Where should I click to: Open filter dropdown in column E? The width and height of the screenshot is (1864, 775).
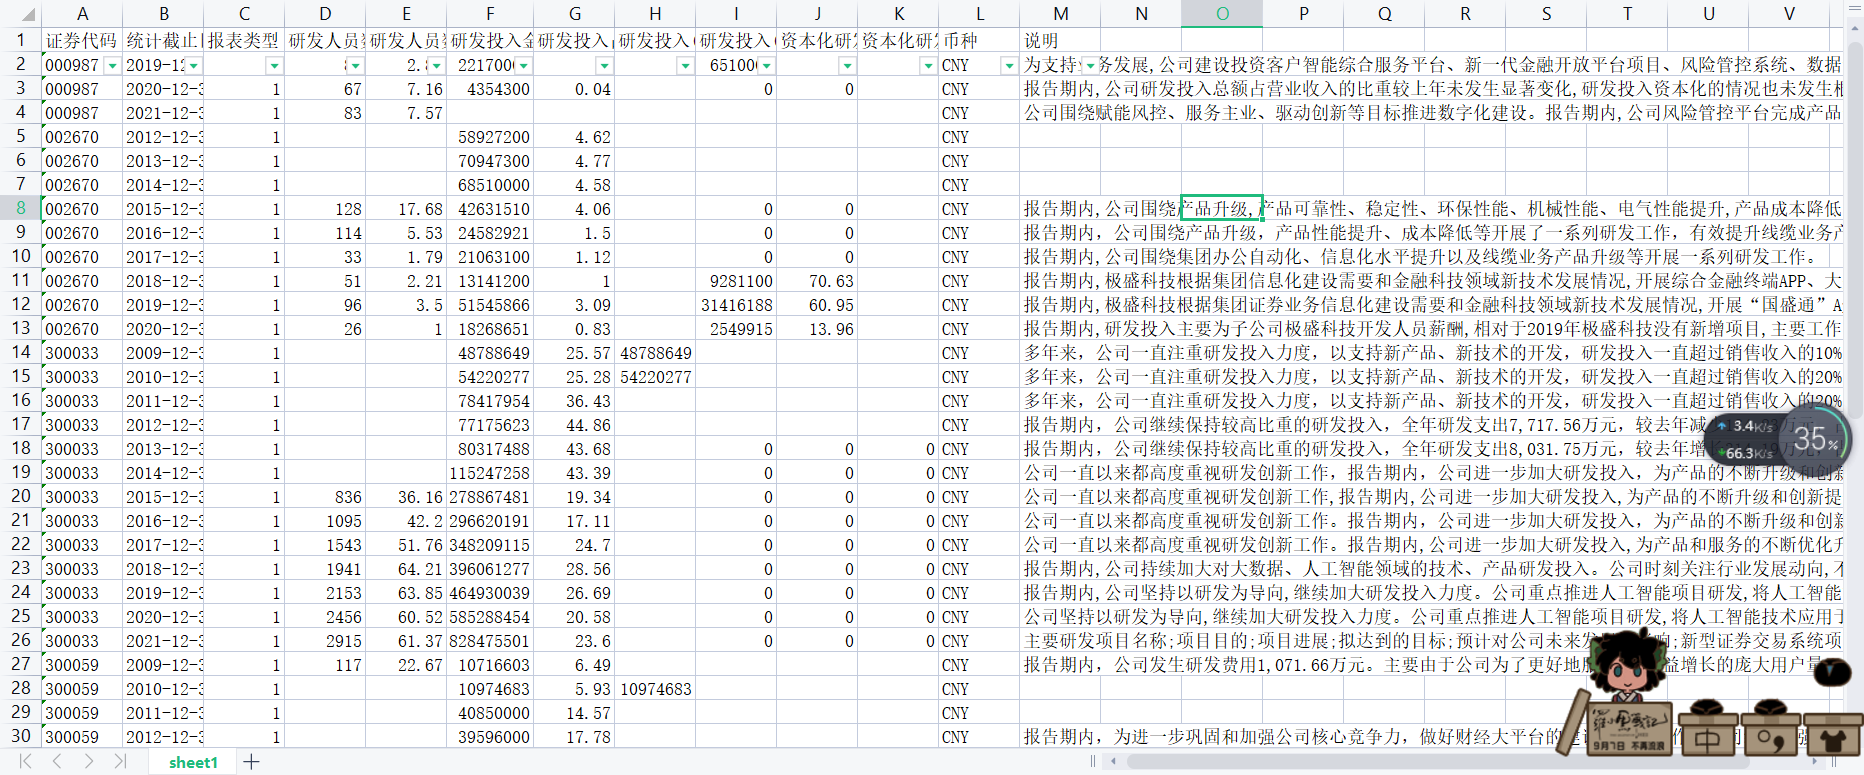[436, 65]
